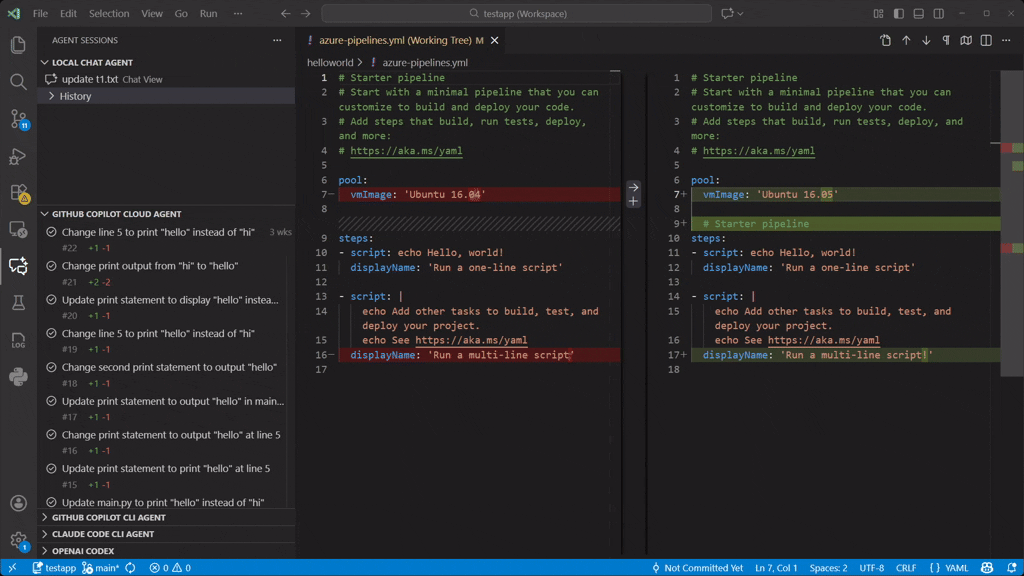The image size is (1024, 576).
Task: Expand the Claude Code CLI Agent section
Action: pyautogui.click(x=44, y=534)
